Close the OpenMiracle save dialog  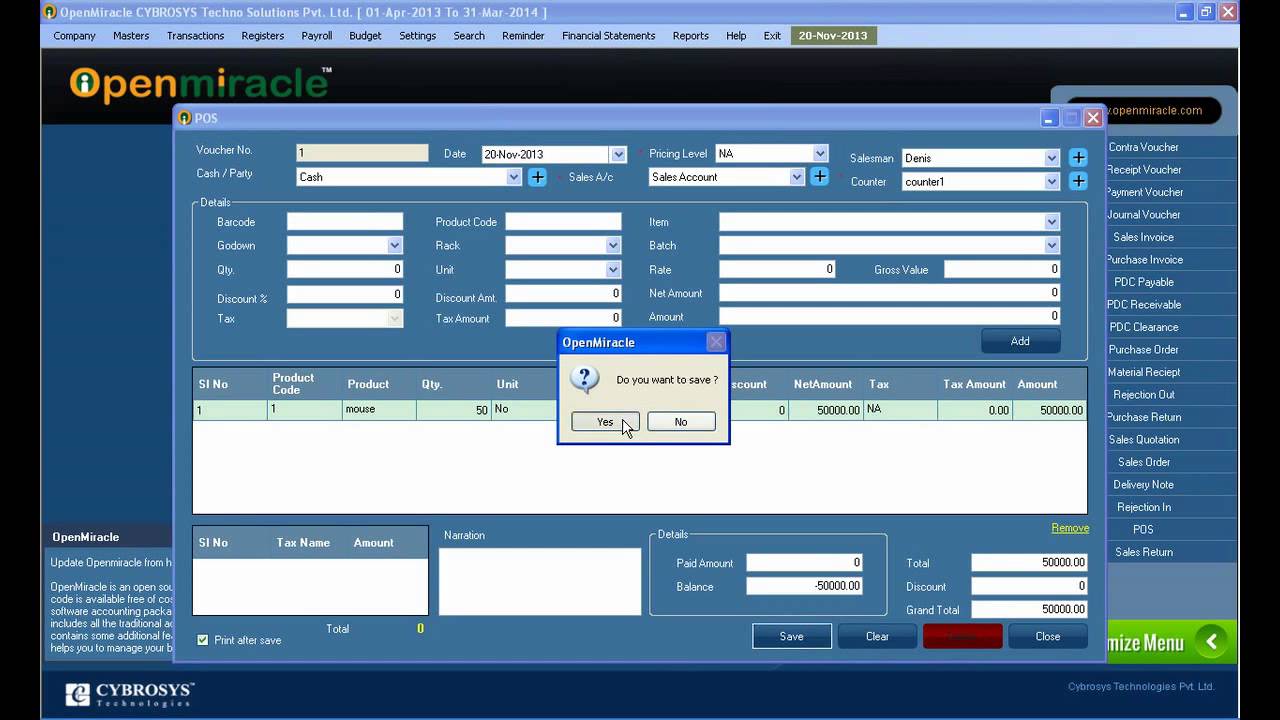point(716,342)
